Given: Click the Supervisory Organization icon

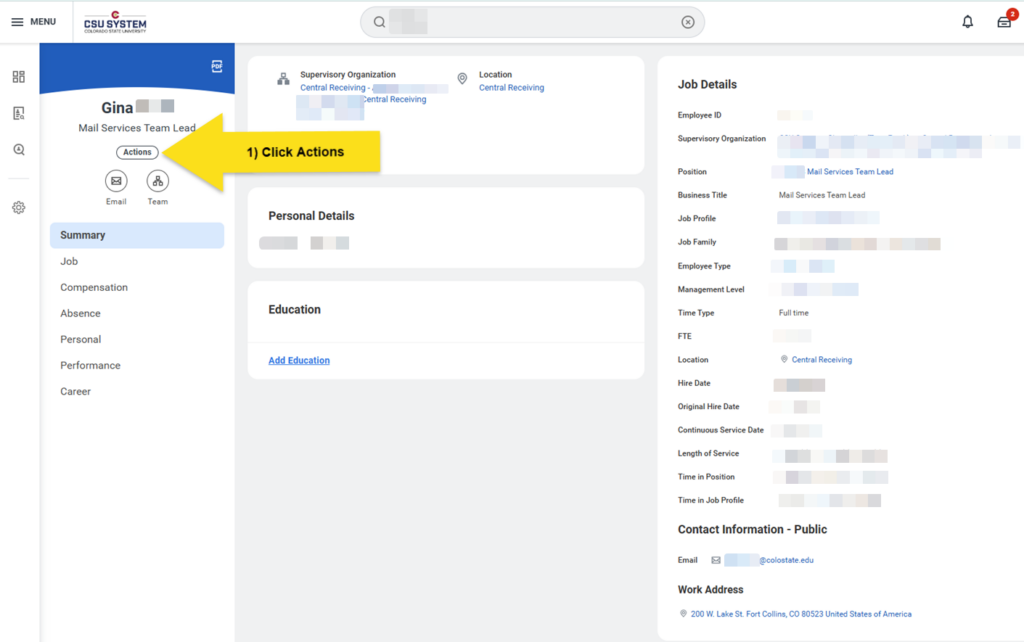Looking at the screenshot, I should coord(283,79).
